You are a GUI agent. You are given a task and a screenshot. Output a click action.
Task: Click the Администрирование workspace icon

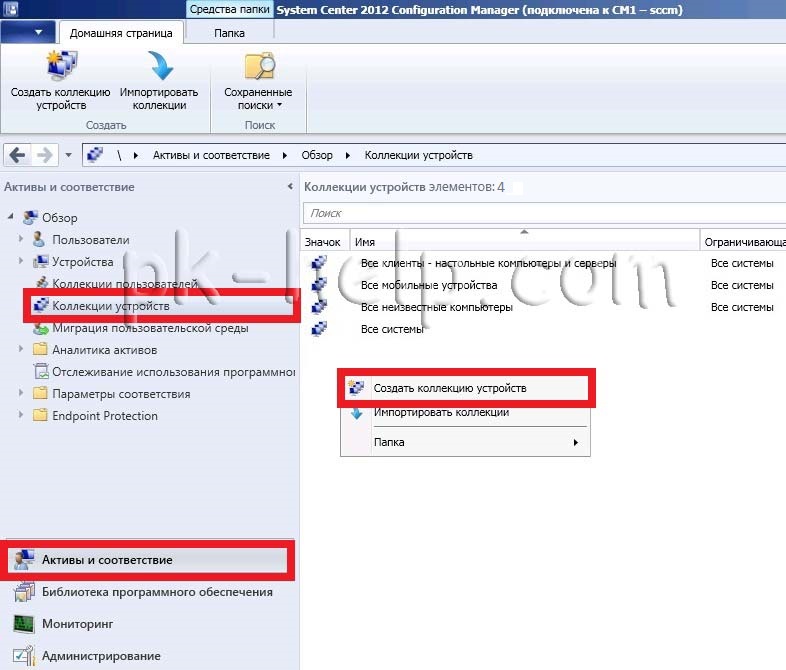pos(24,655)
